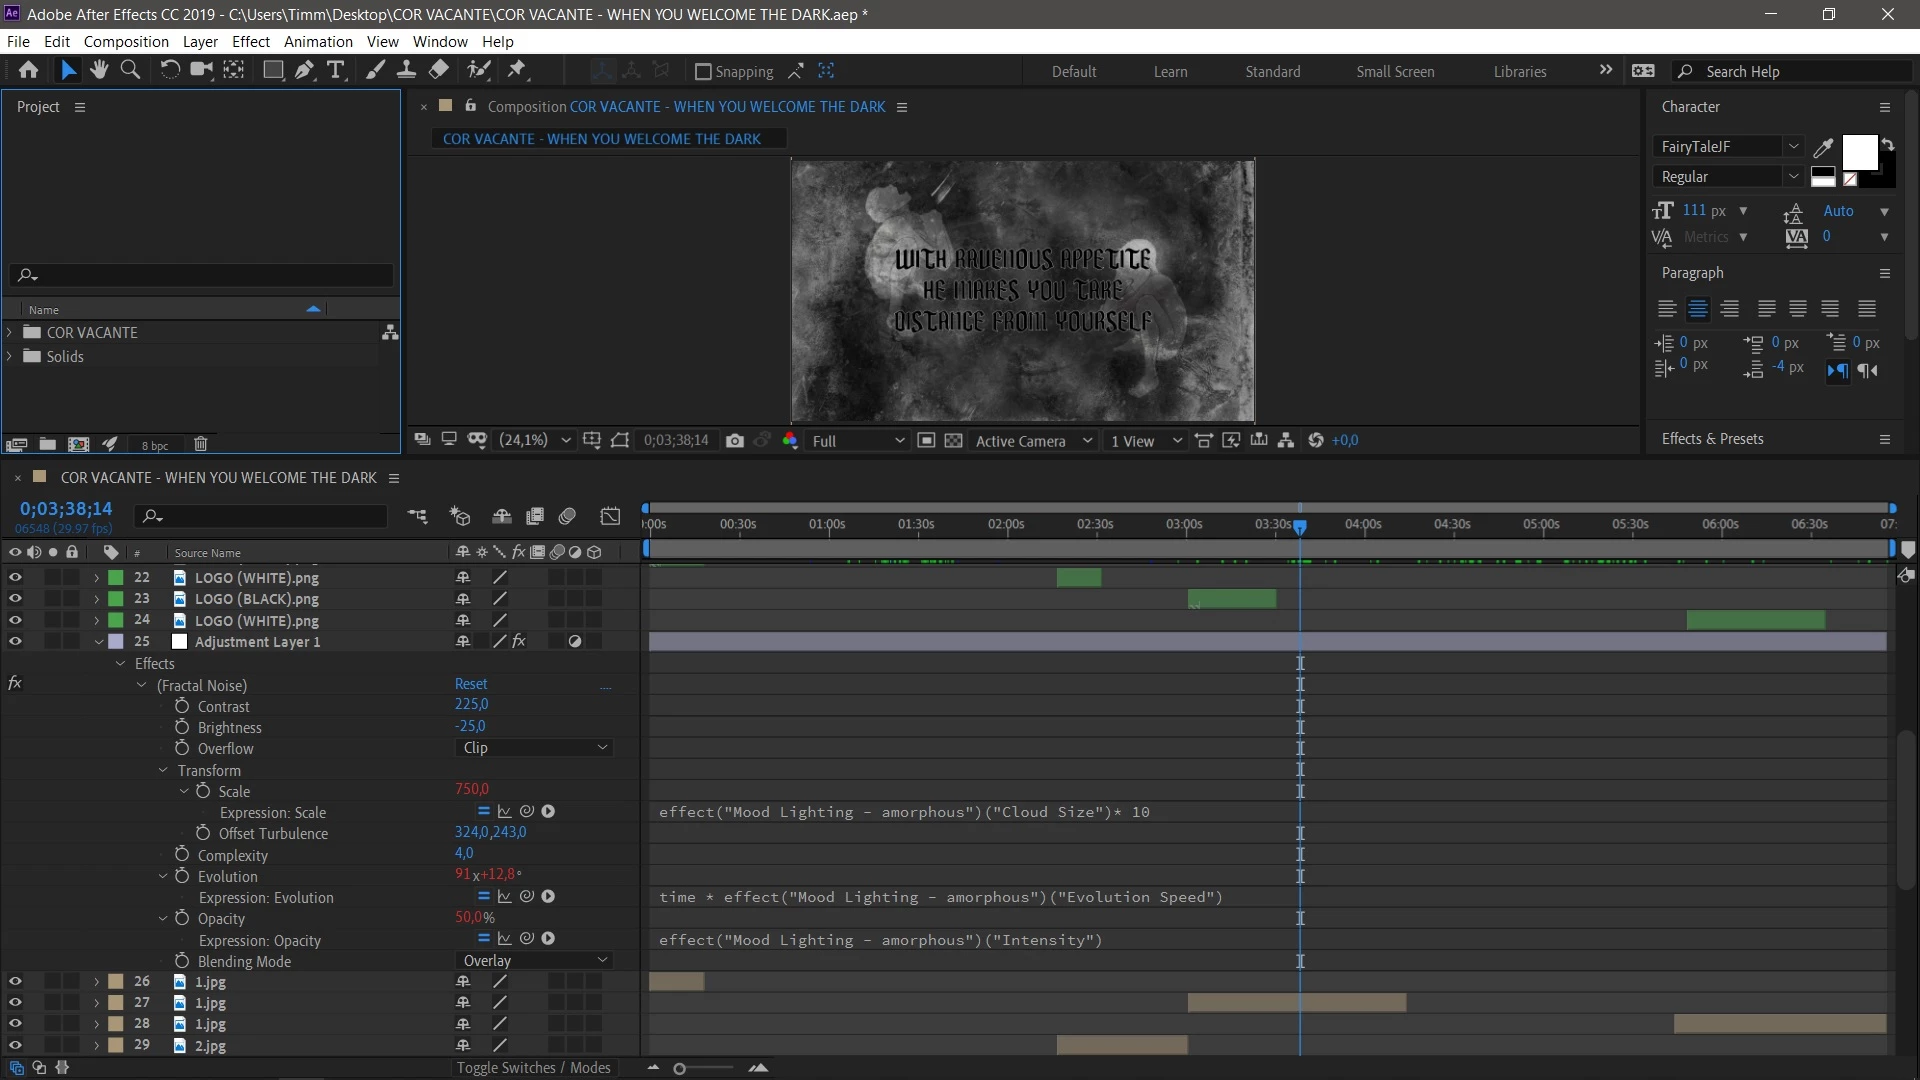Select the Hand tool
Viewport: 1920px width, 1080px height.
(x=98, y=70)
